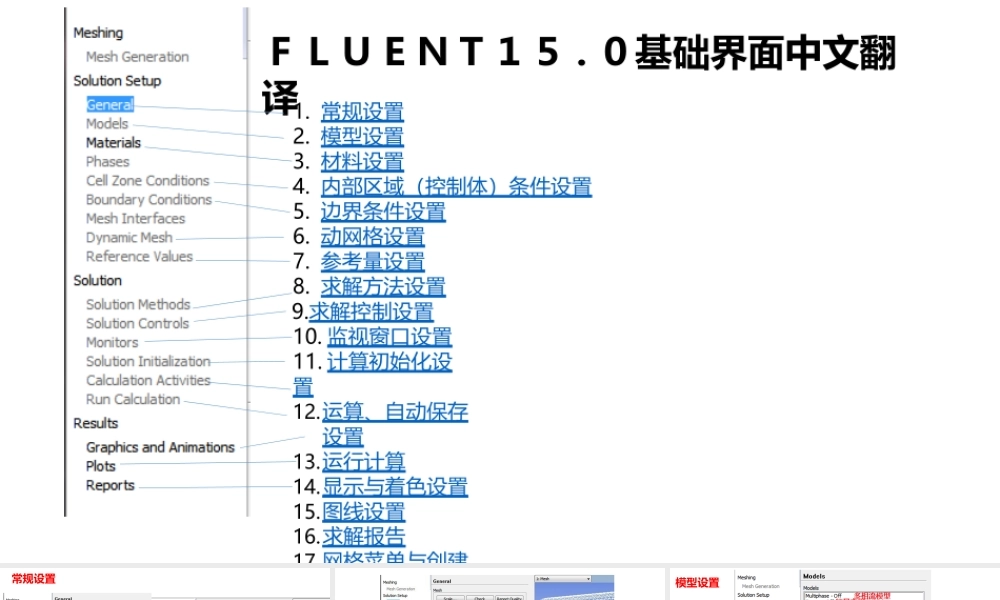Select Boundary Conditions tree item
The image size is (1000, 600).
tap(149, 200)
